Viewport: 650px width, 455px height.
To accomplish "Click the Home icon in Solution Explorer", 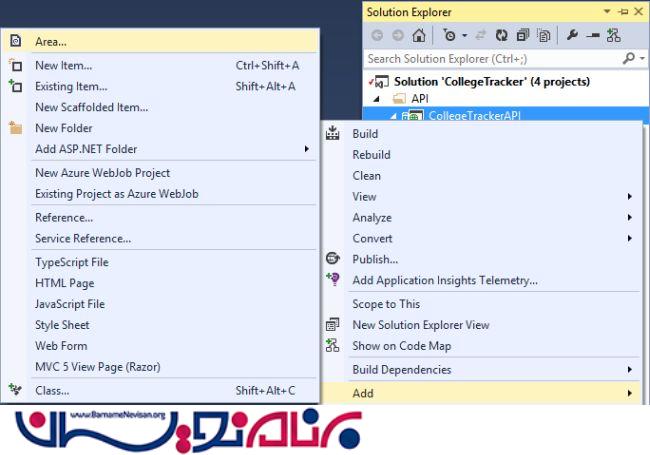I will point(419,36).
